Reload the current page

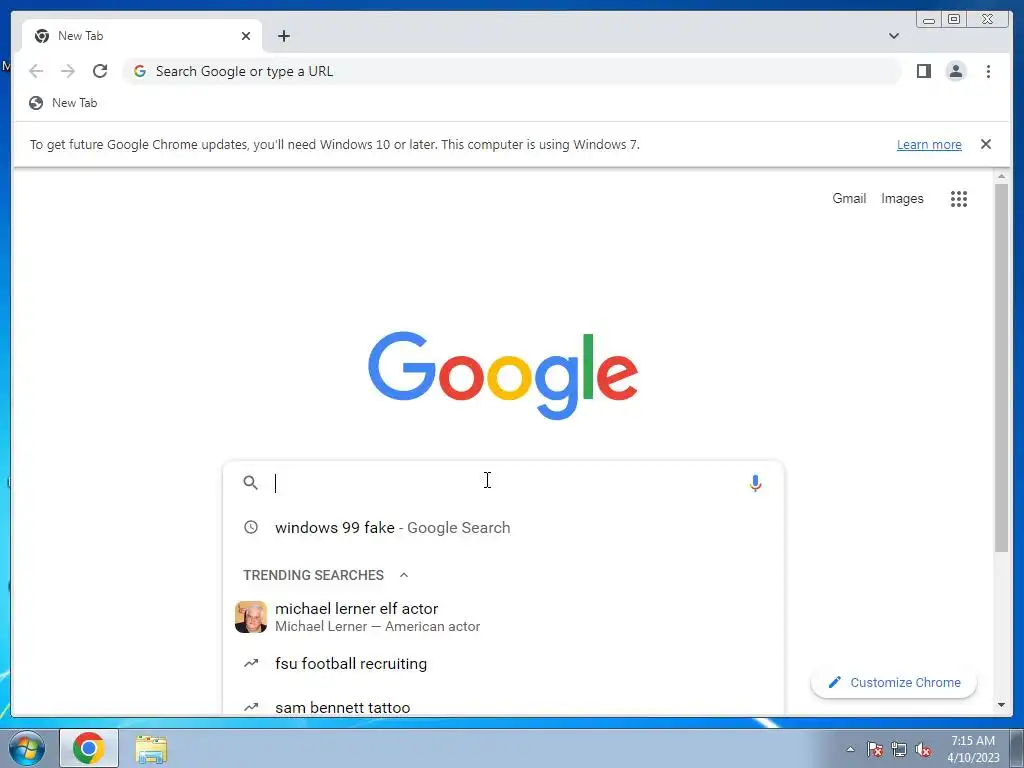coord(100,71)
